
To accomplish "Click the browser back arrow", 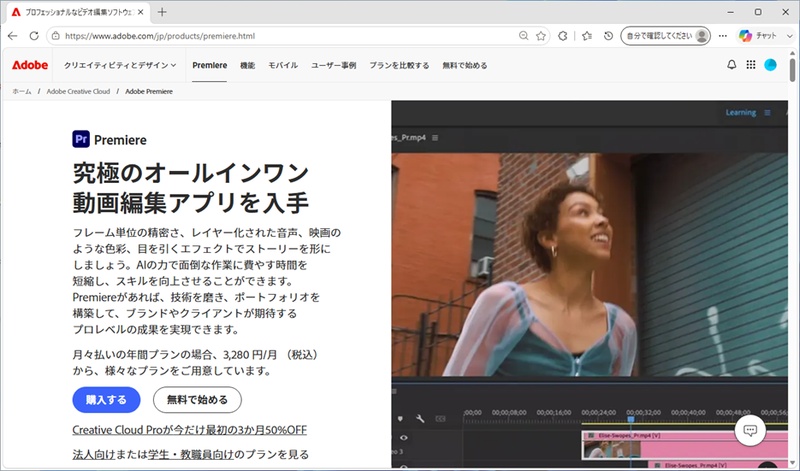I will tap(13, 36).
